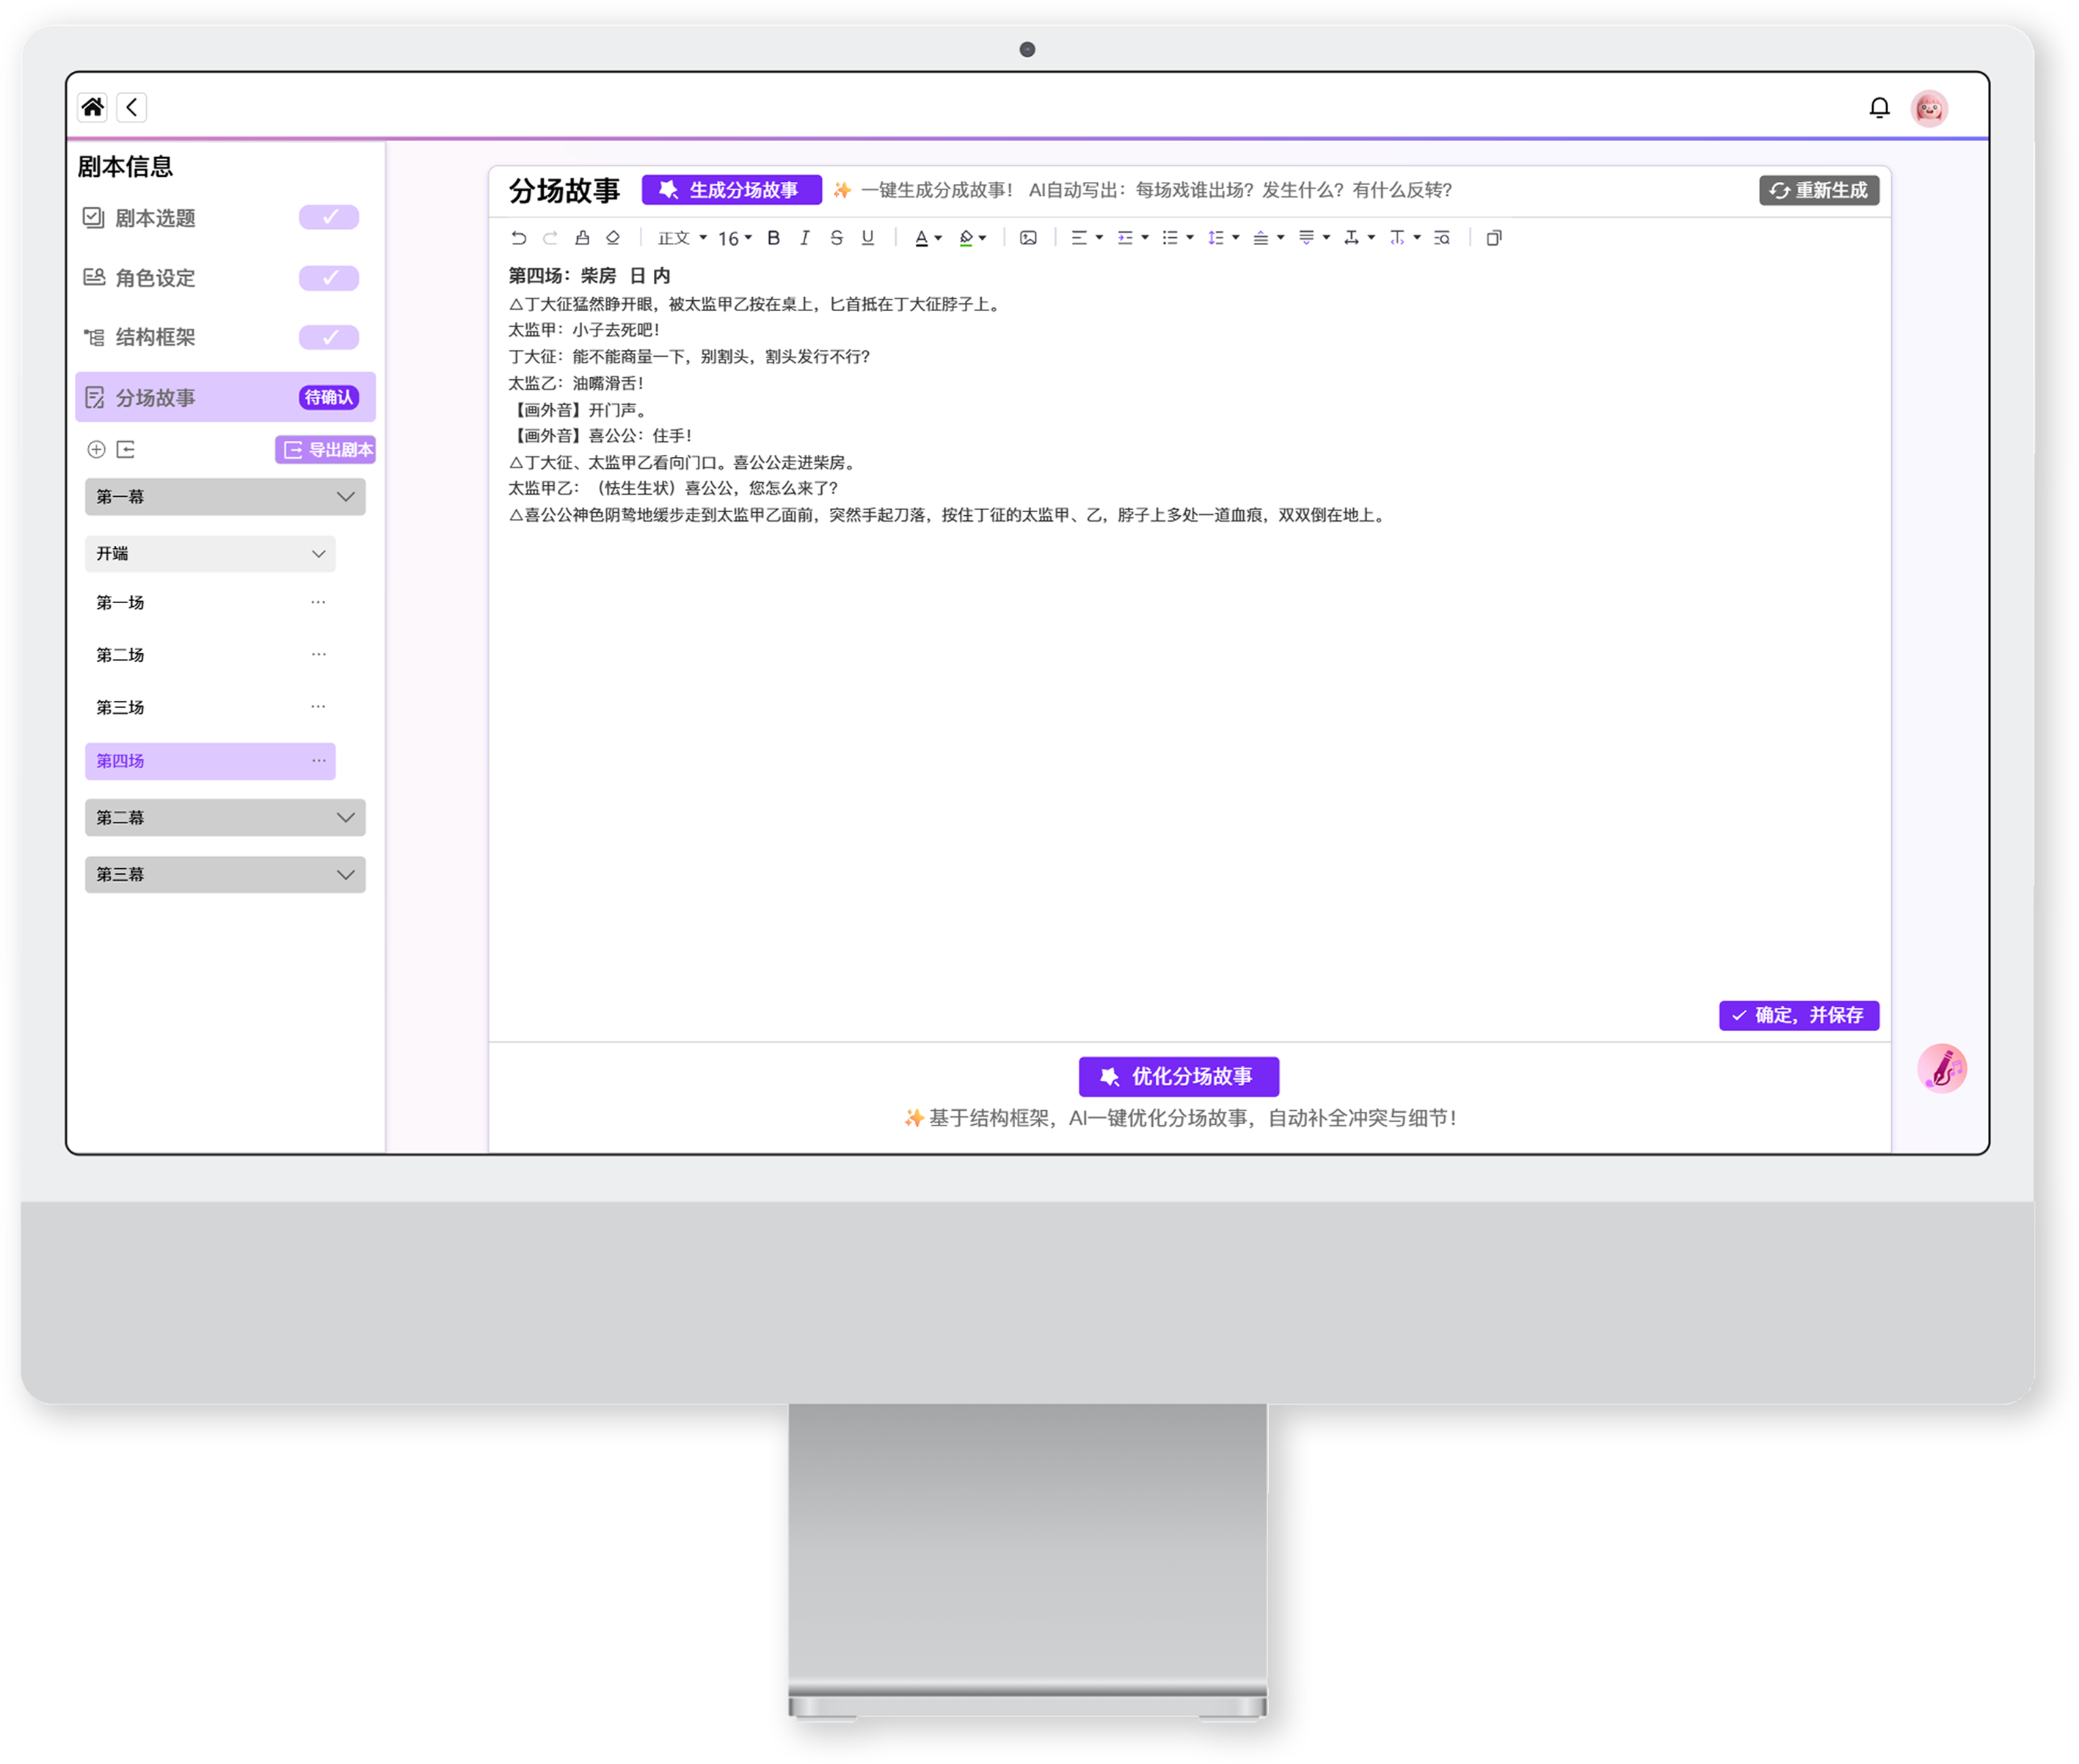The width and height of the screenshot is (2079, 1764).
Task: Click the 优化分场故事 button
Action: click(1179, 1077)
